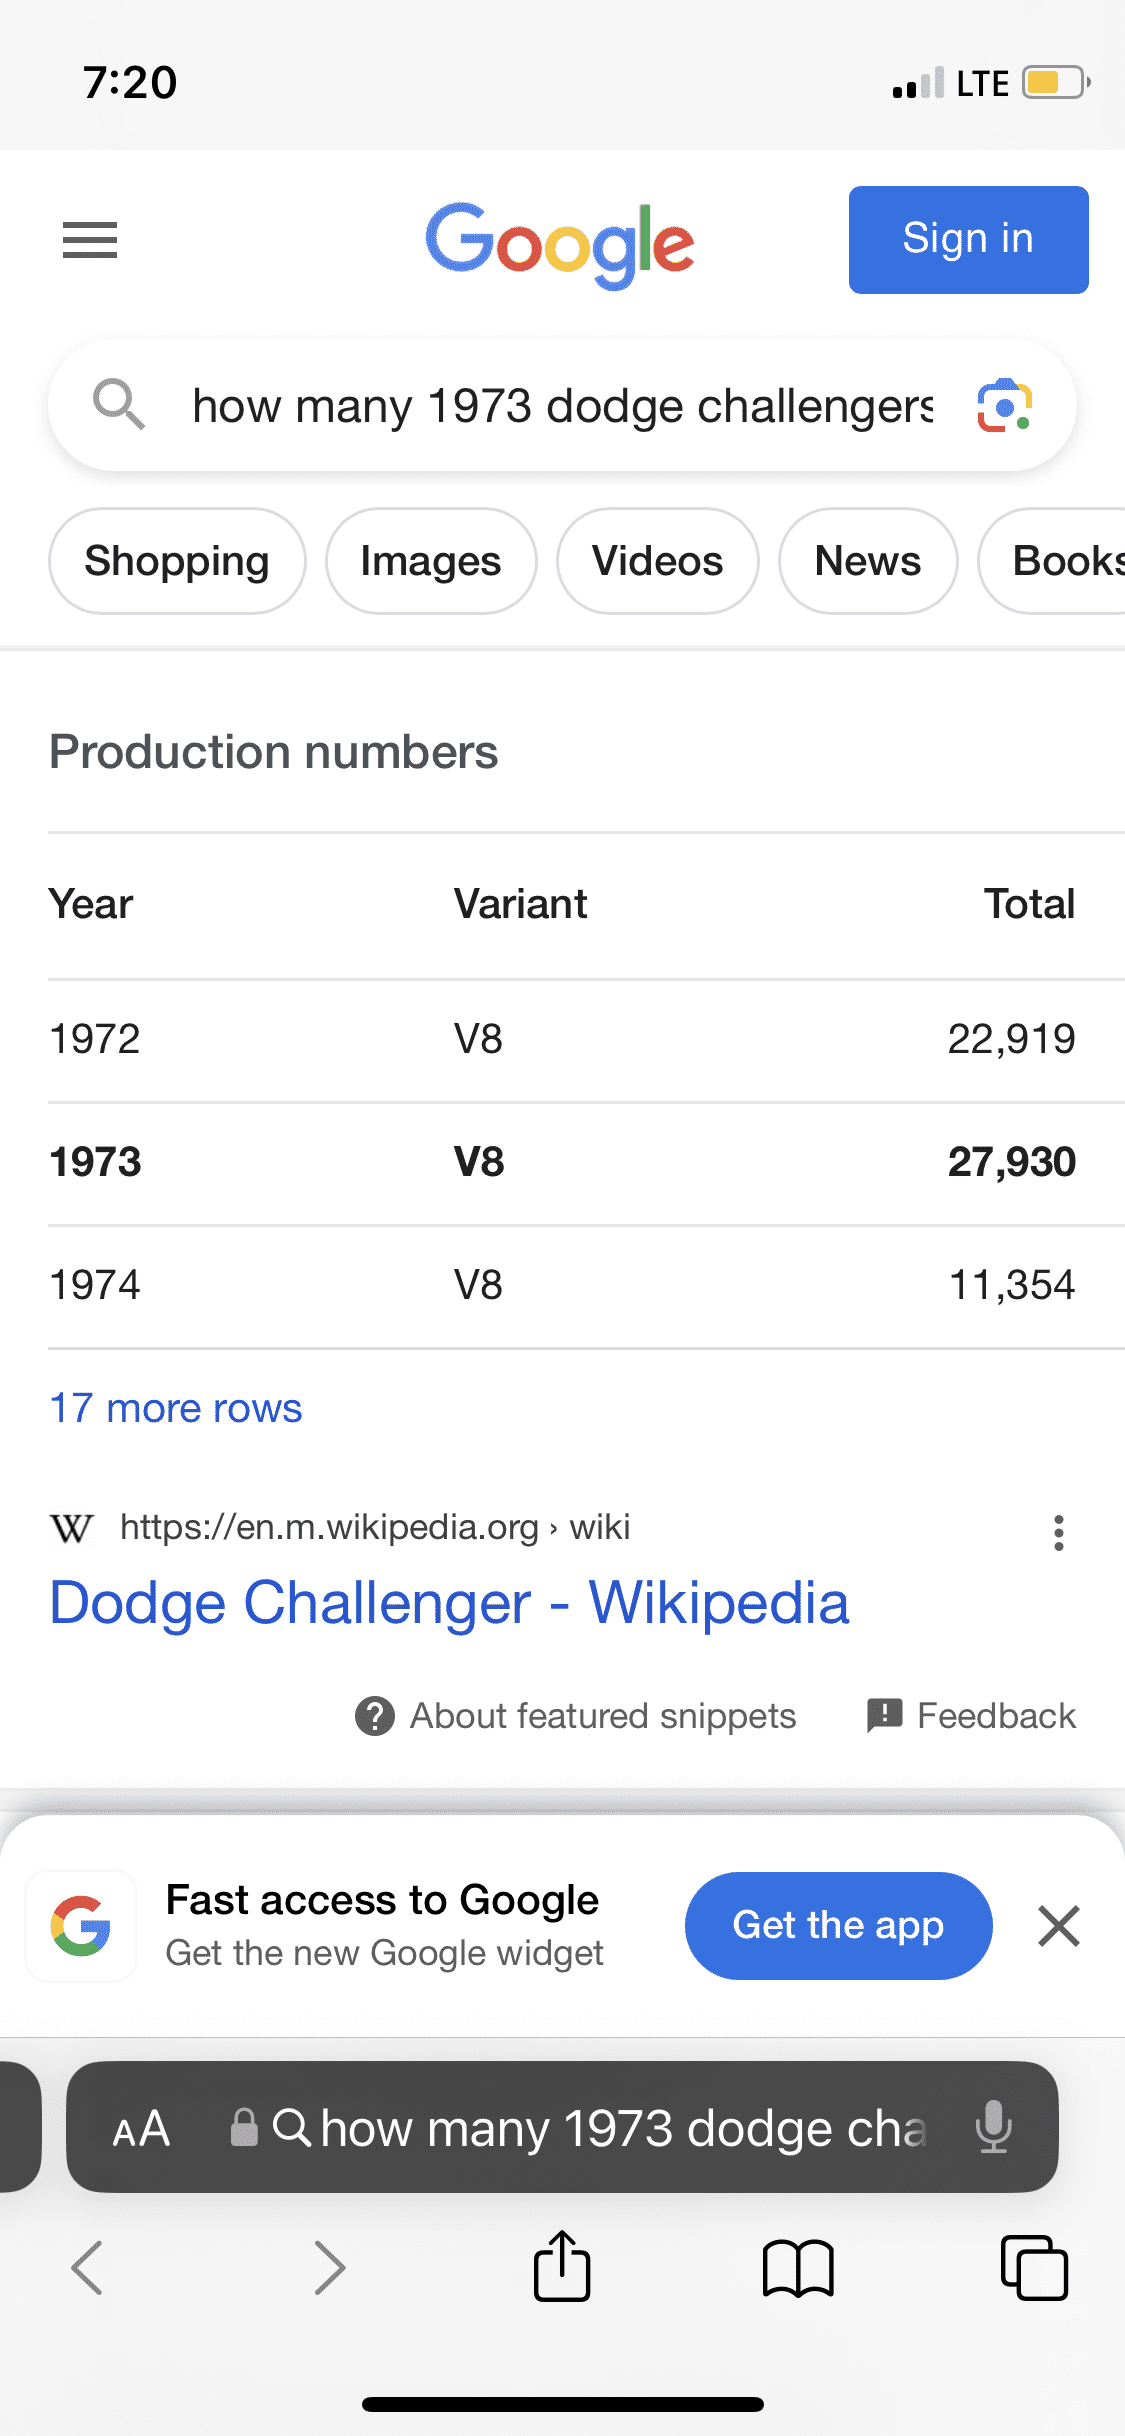1125x2436 pixels.
Task: Switch to the Images filter tab
Action: click(431, 561)
